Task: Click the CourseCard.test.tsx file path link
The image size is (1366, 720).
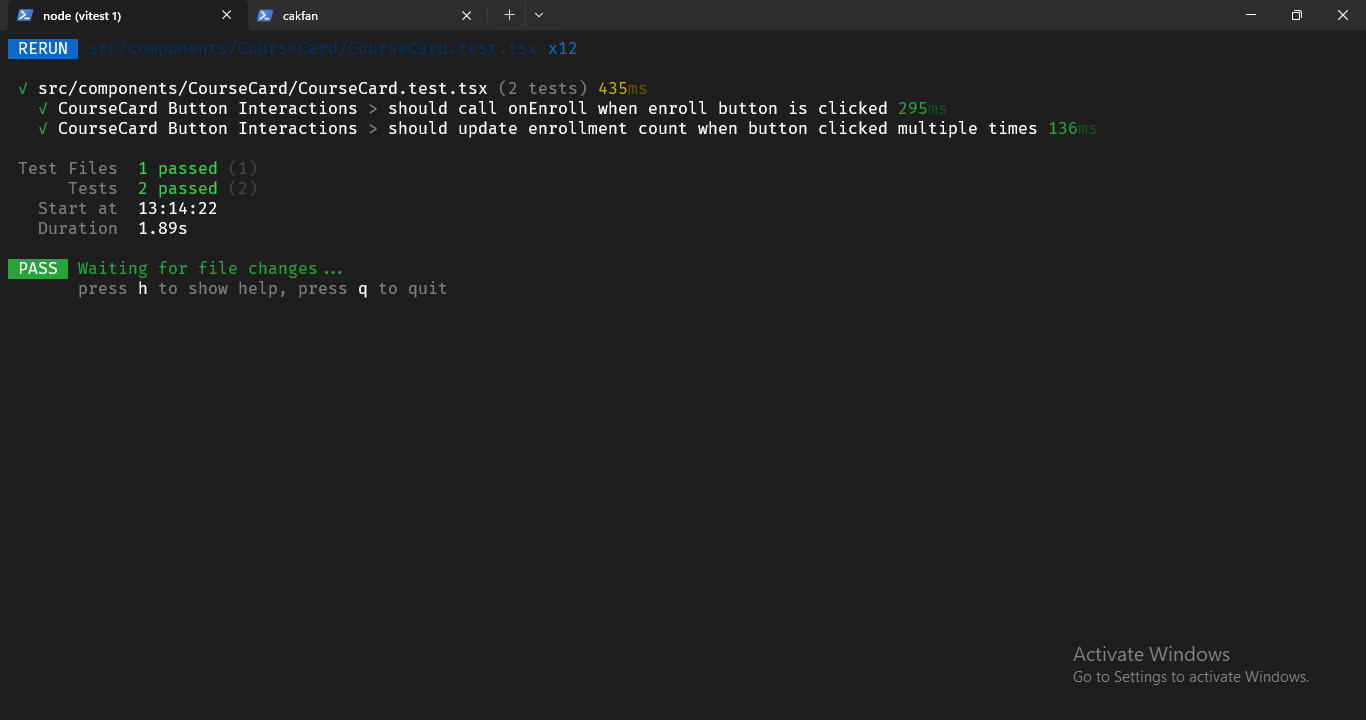Action: [313, 48]
